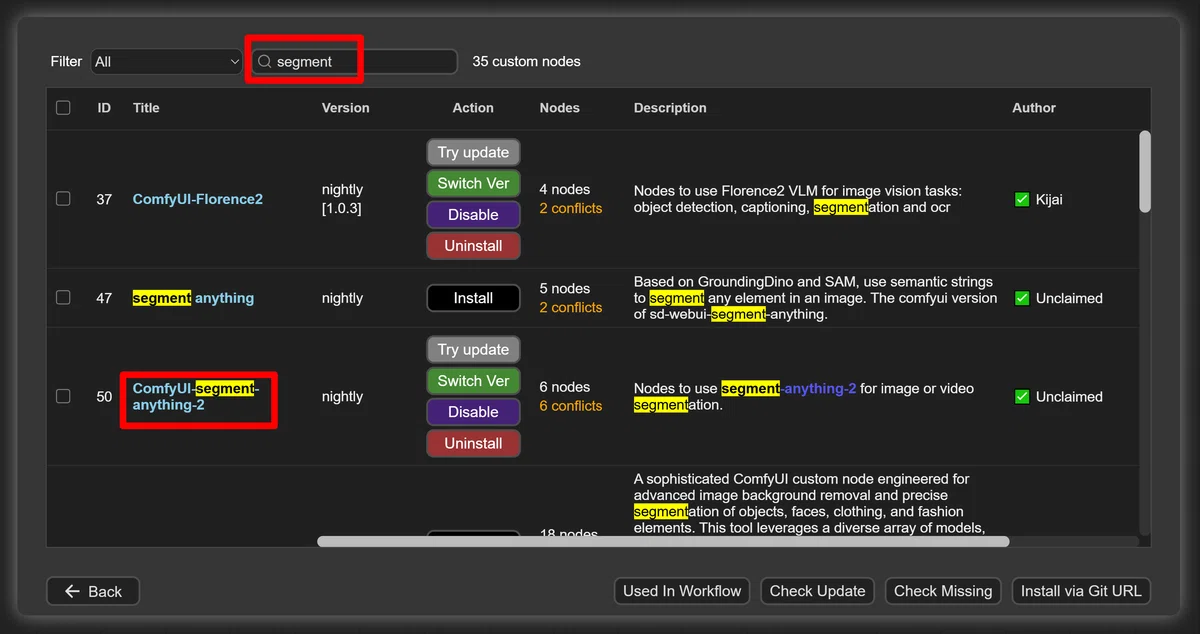Sort by the Nodes column header
This screenshot has width=1200, height=634.
point(559,108)
